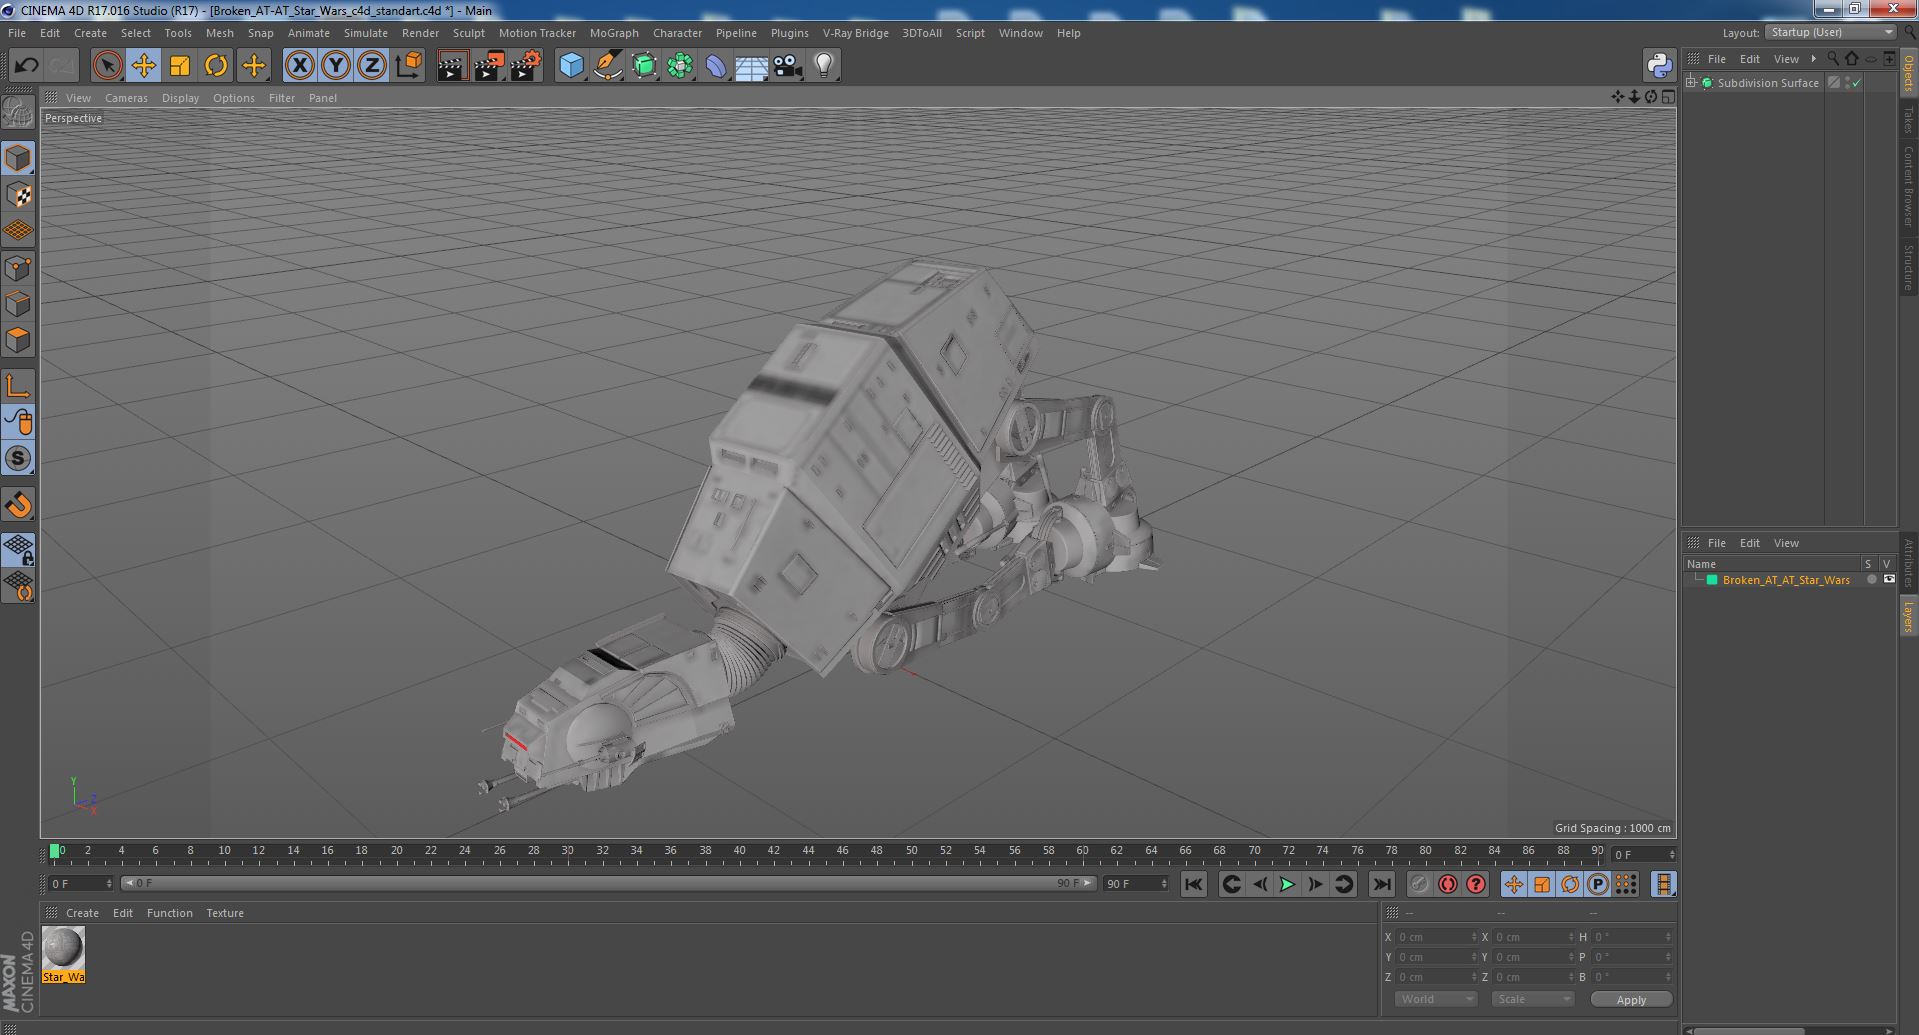Click frame 44 on timeline ruler
This screenshot has height=1035, width=1919.
coord(808,852)
